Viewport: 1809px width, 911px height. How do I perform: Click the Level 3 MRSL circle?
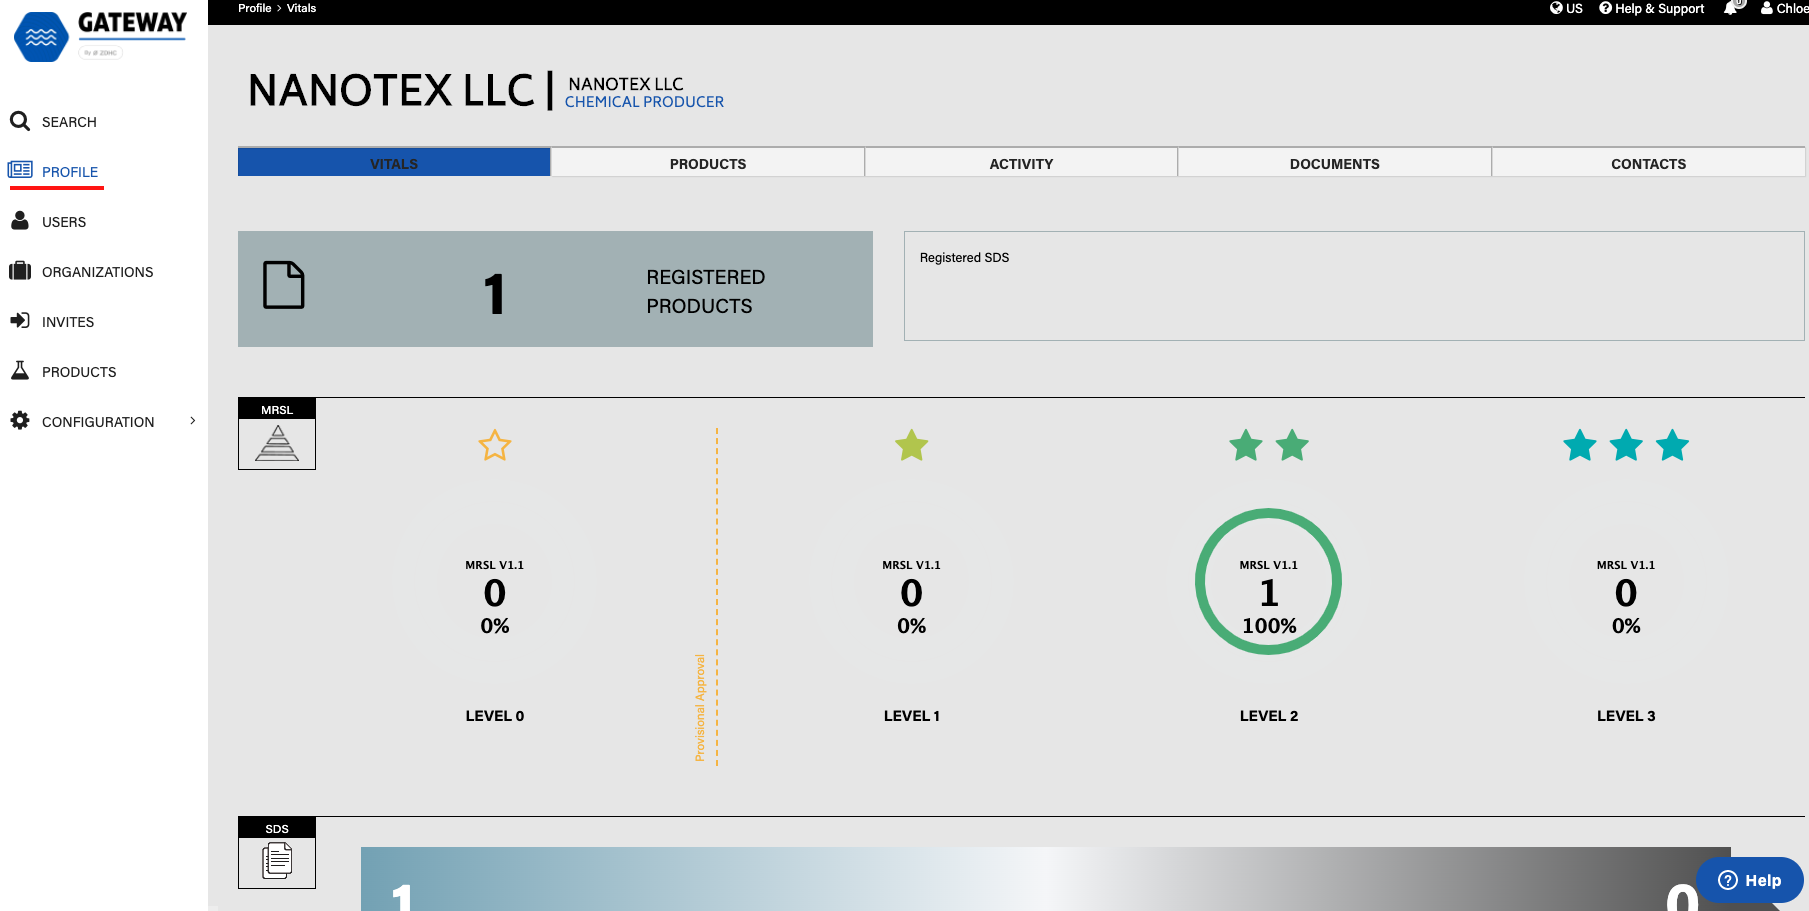1626,582
